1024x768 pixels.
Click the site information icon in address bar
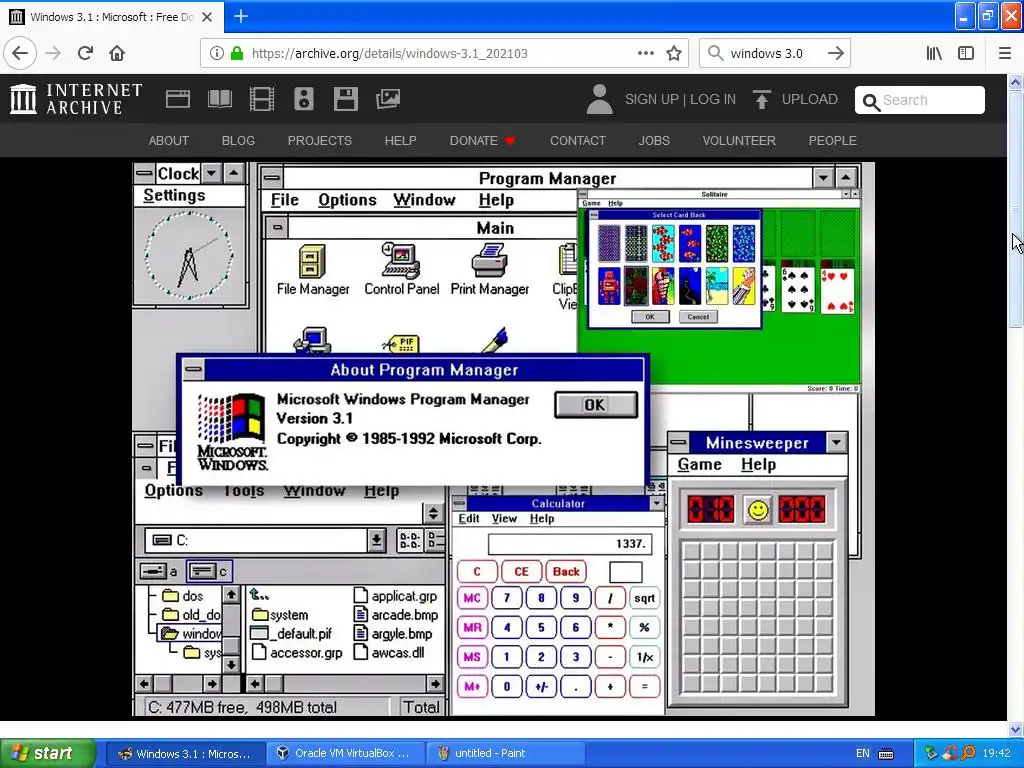217,53
